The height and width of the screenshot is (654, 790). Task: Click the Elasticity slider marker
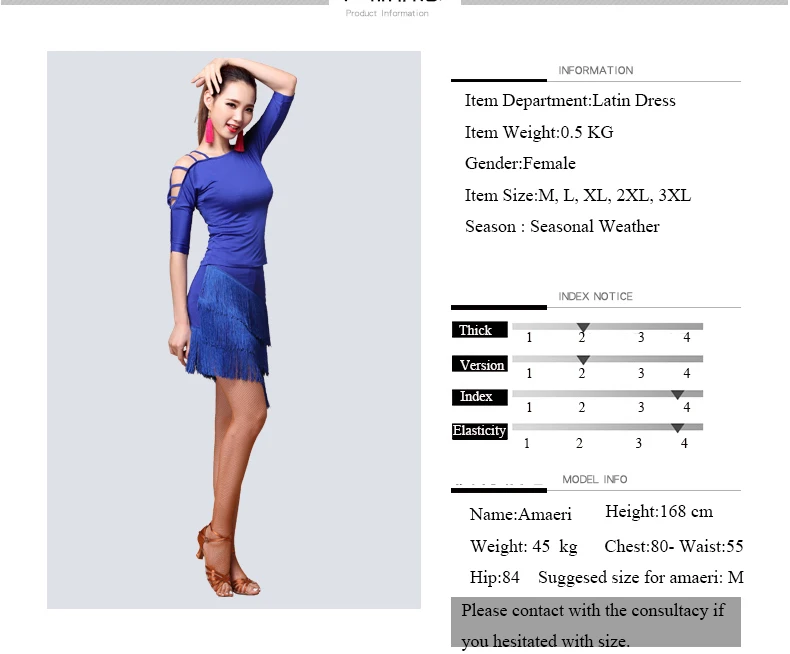678,428
